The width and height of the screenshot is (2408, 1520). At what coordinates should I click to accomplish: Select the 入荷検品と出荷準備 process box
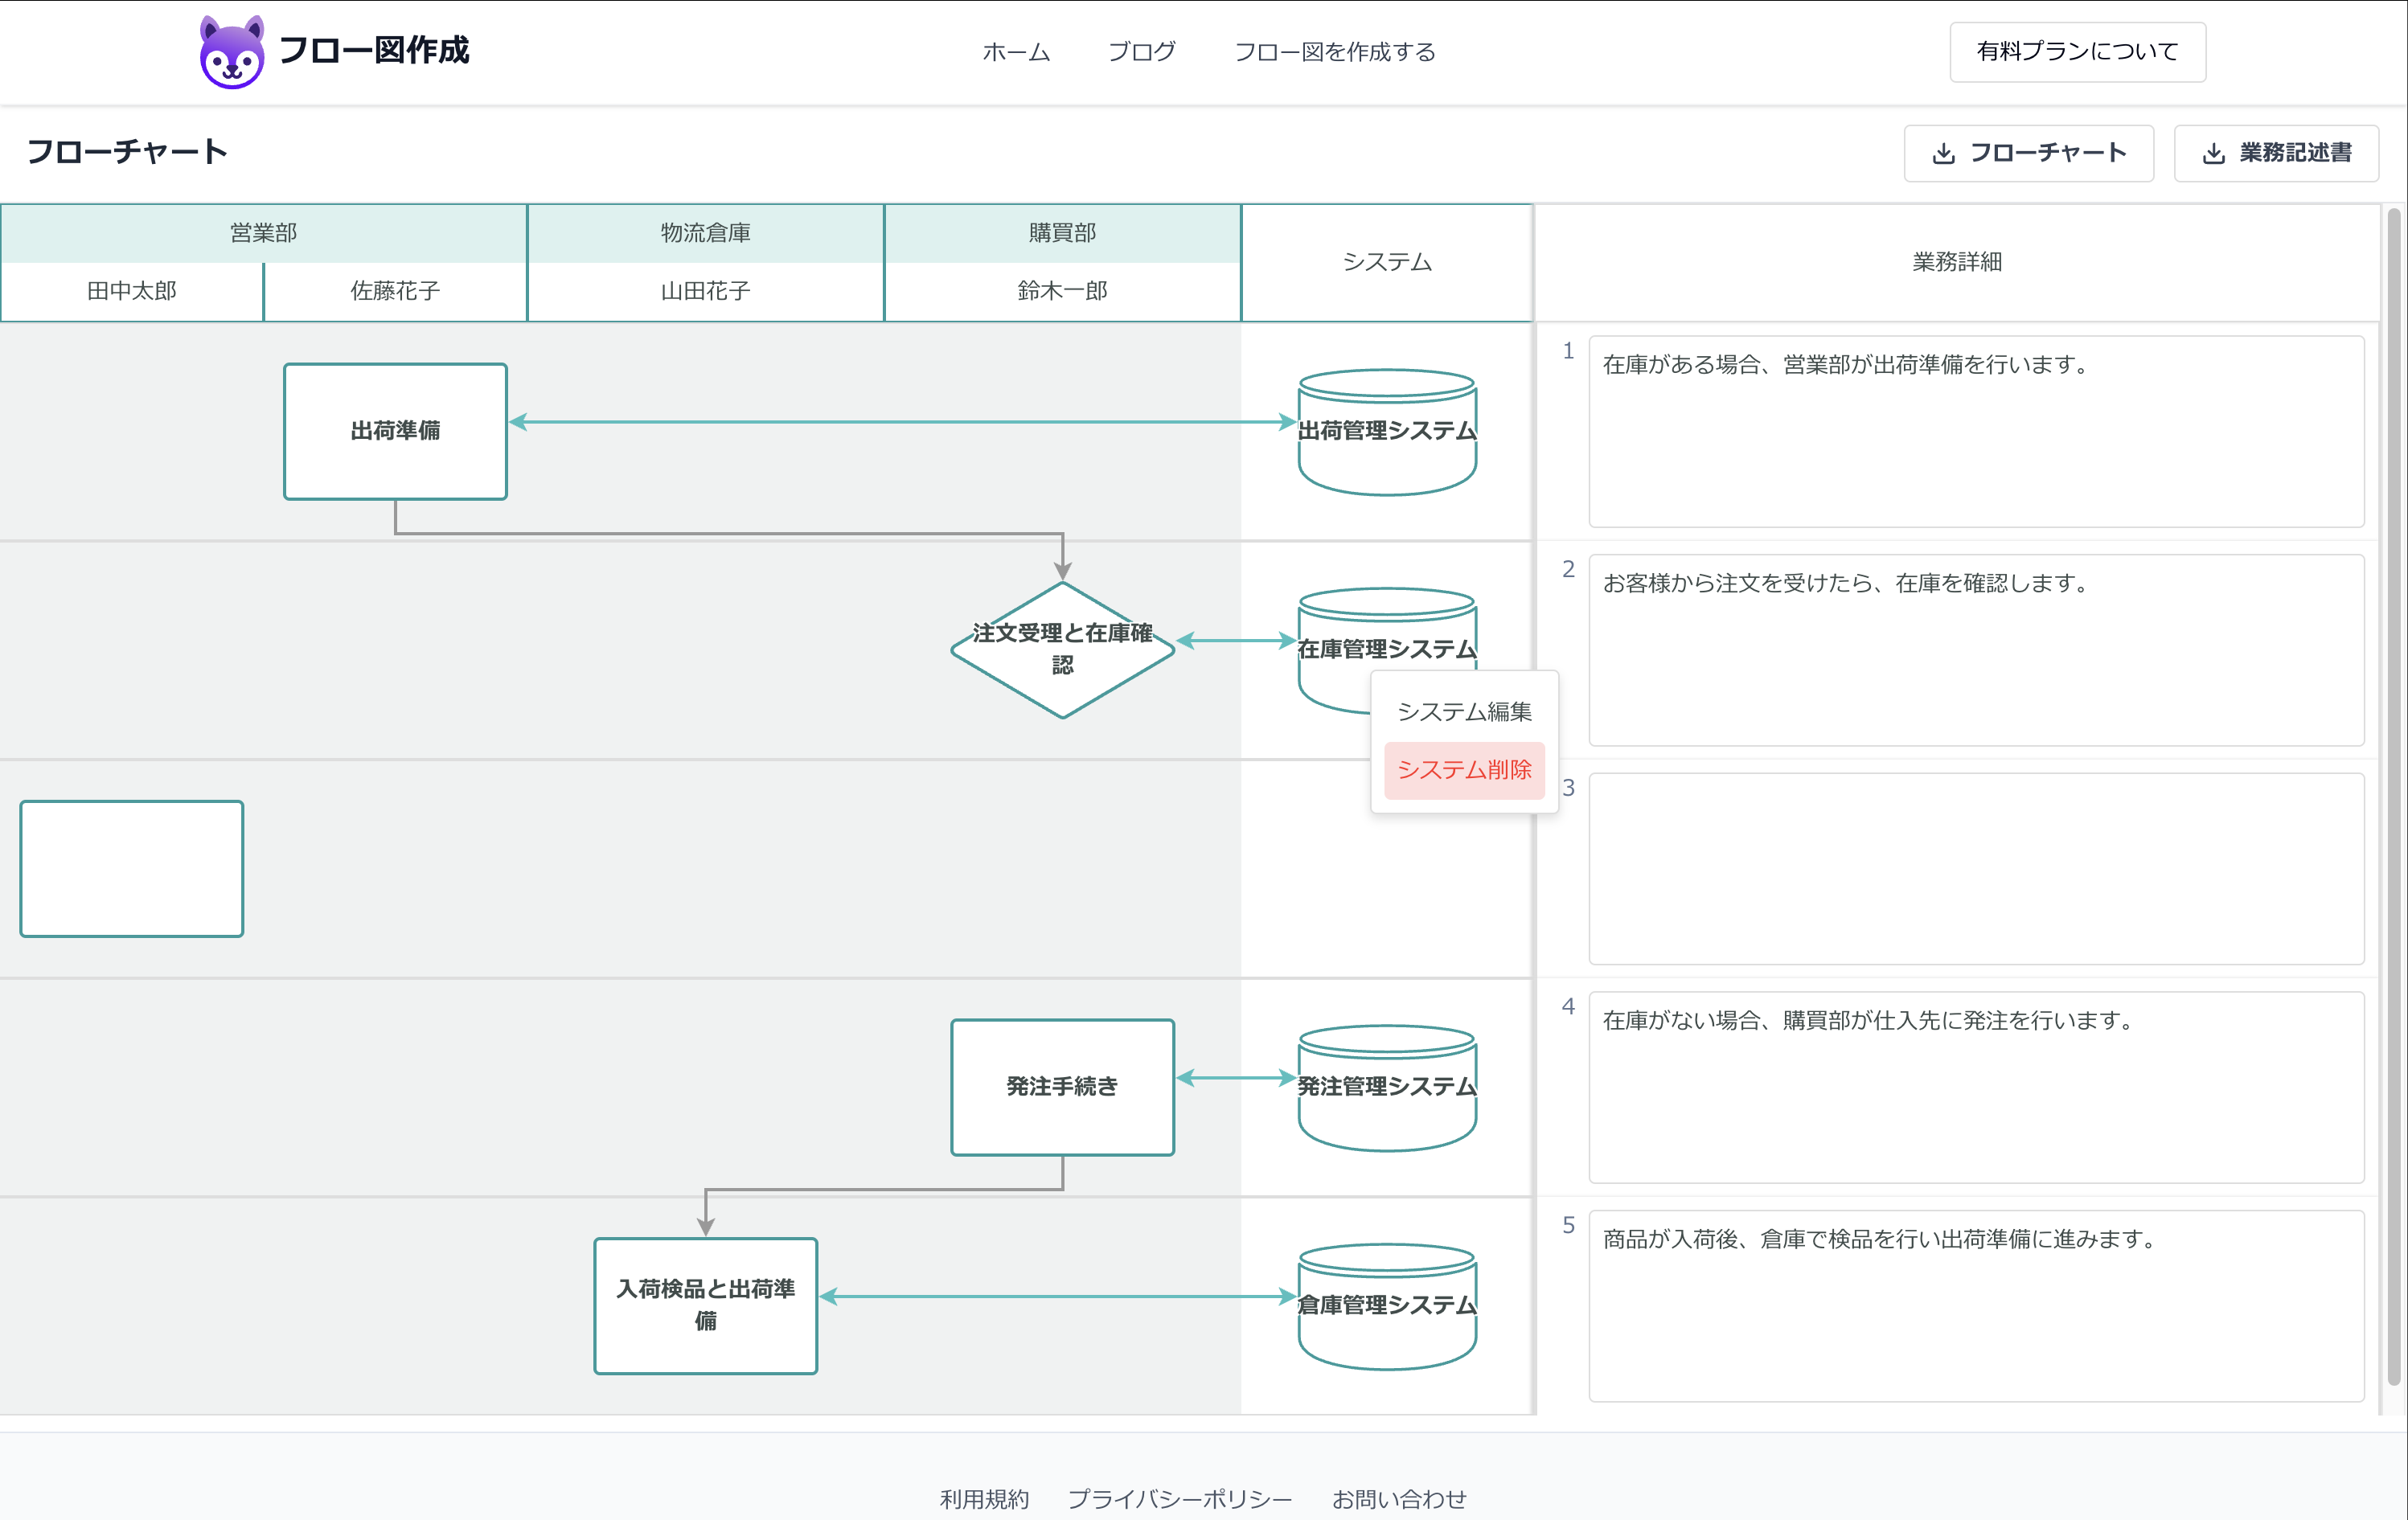click(x=705, y=1306)
